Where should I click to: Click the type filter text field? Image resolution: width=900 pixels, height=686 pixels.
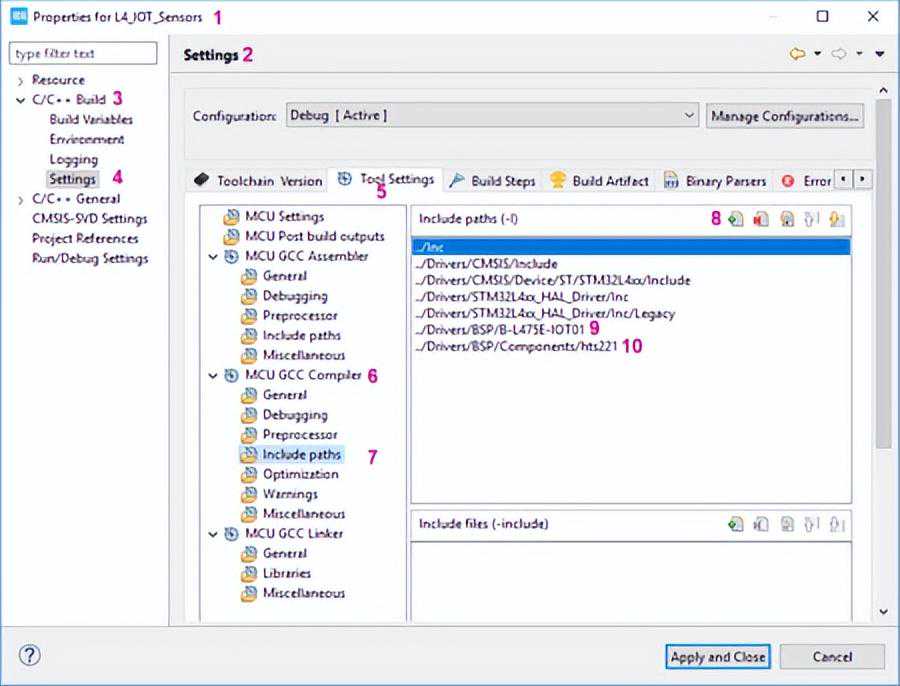83,53
